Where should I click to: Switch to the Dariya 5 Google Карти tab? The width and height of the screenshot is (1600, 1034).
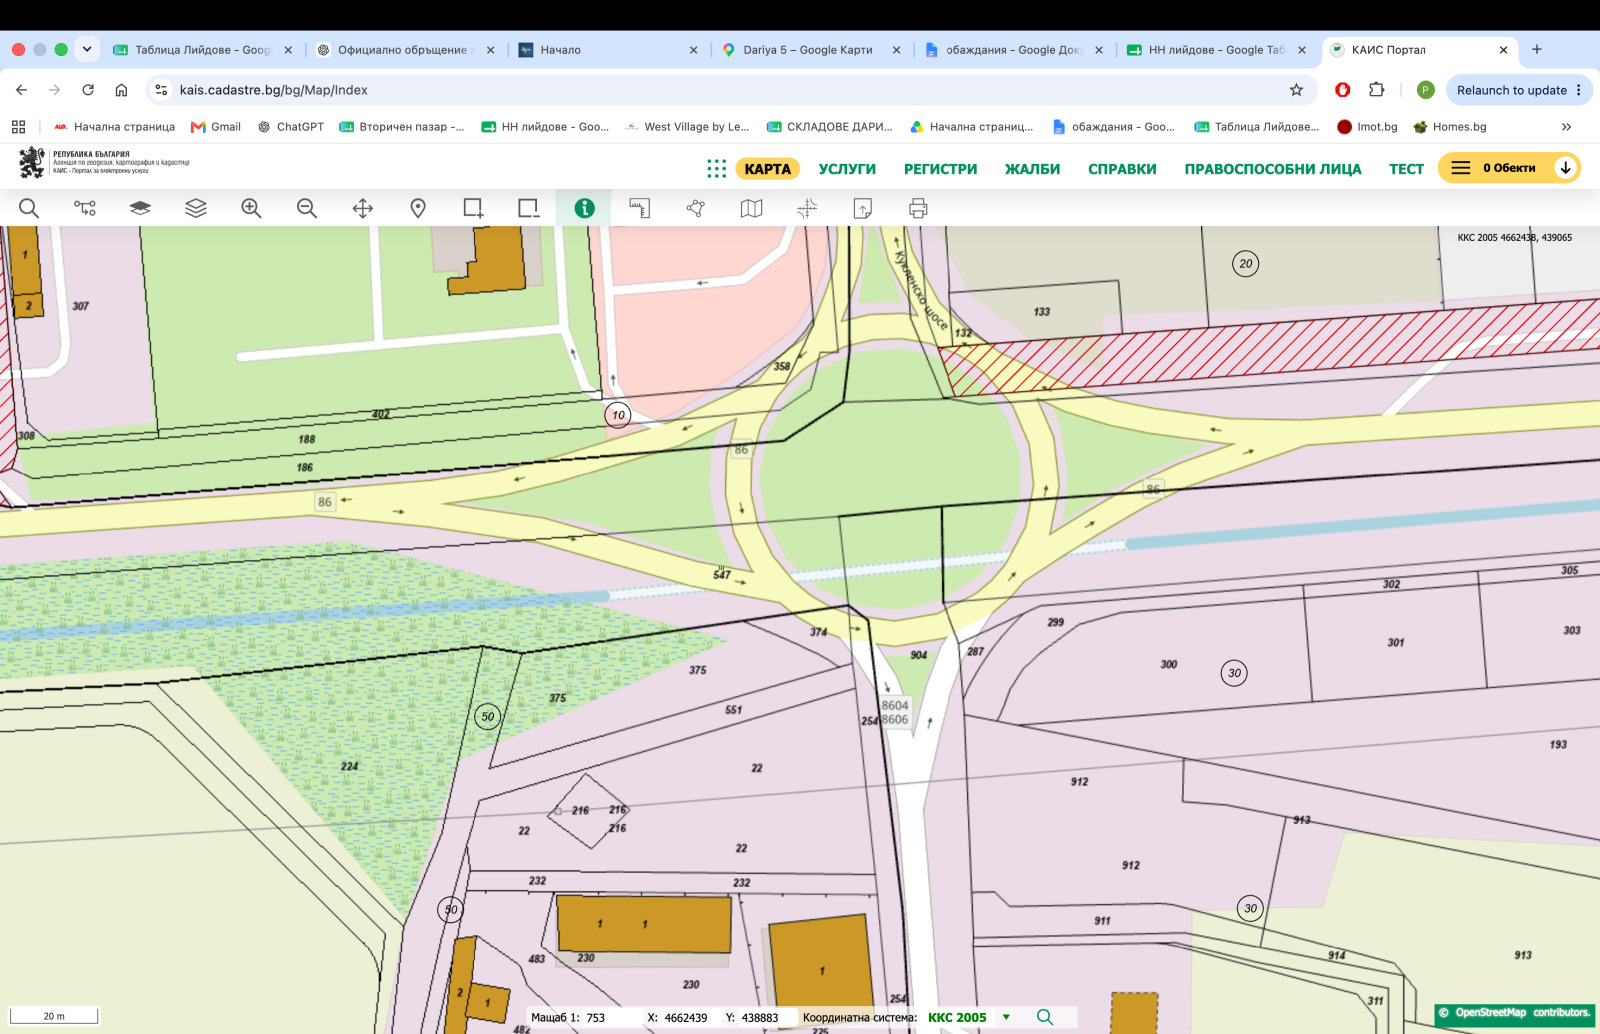point(808,49)
